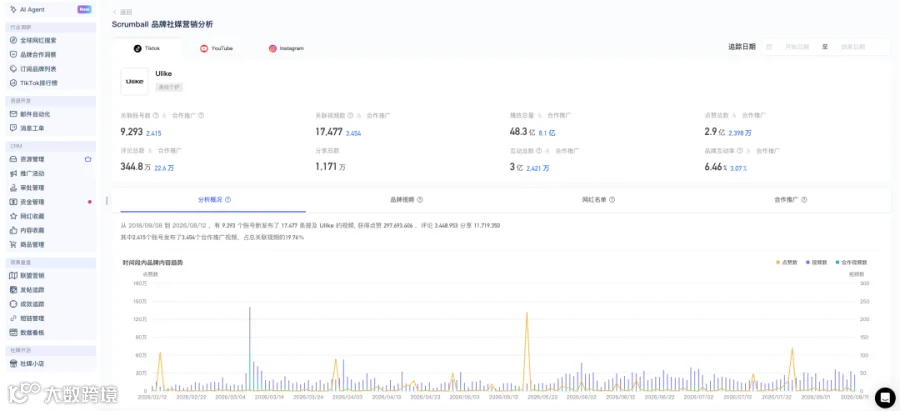
Task: Click the start date field of 追踪日期
Action: [797, 47]
